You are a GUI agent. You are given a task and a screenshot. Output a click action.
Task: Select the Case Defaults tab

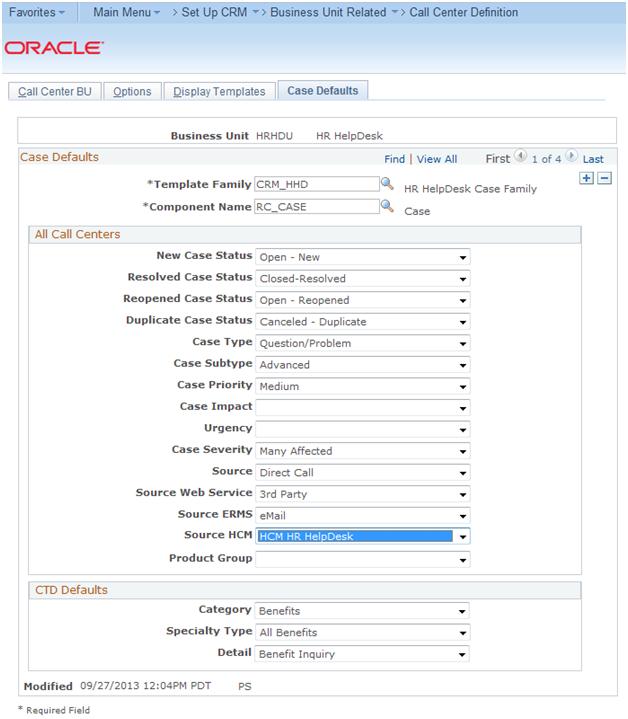pyautogui.click(x=322, y=90)
